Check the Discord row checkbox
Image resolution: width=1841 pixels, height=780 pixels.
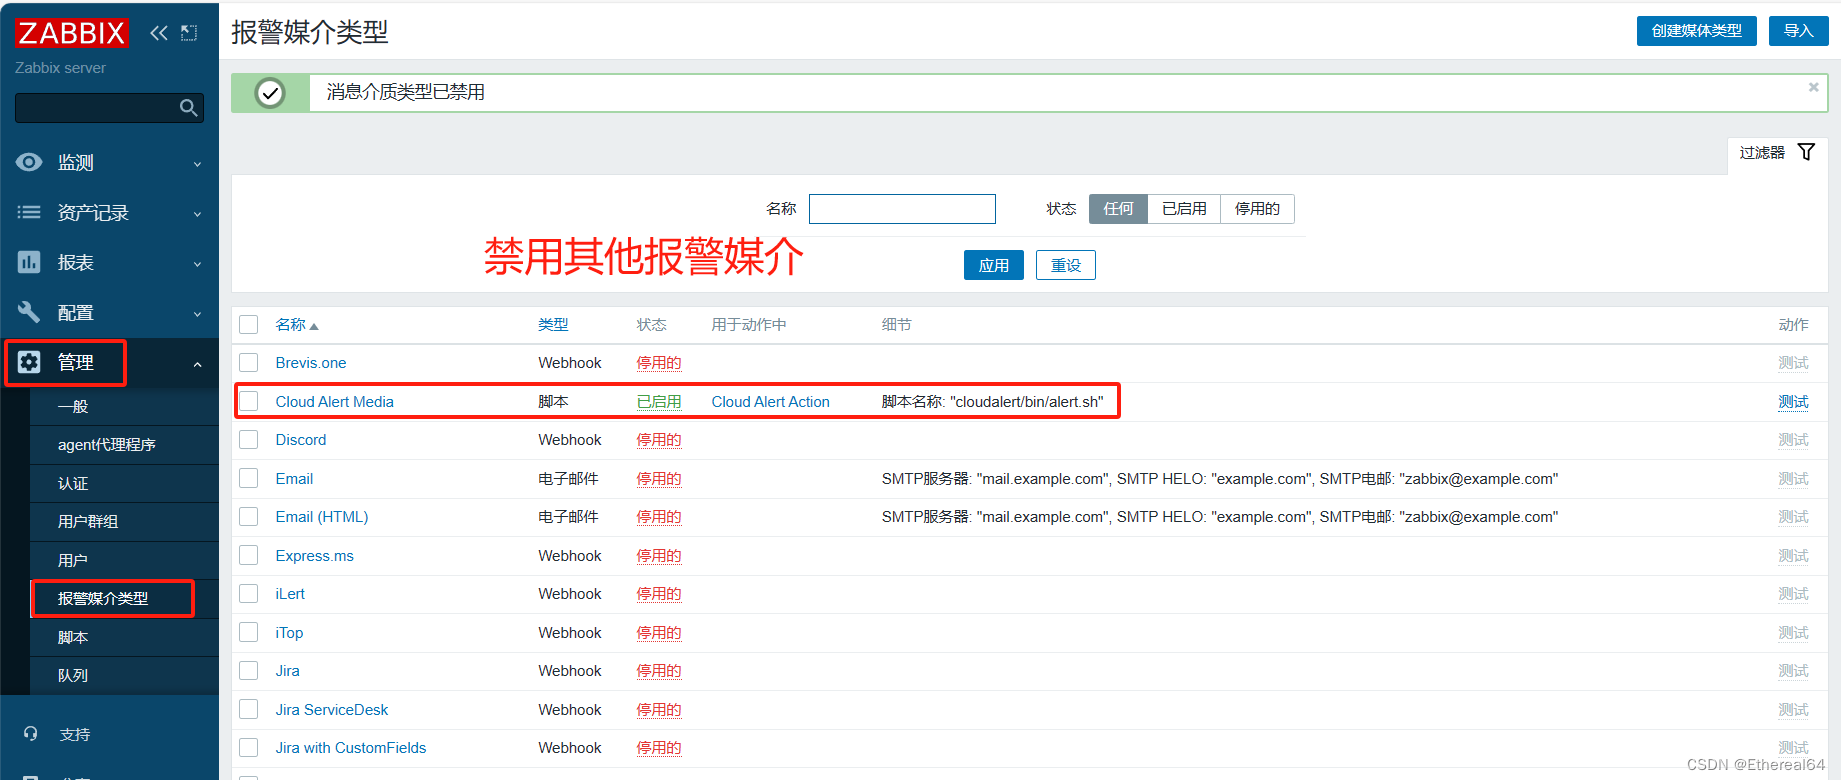[x=249, y=439]
